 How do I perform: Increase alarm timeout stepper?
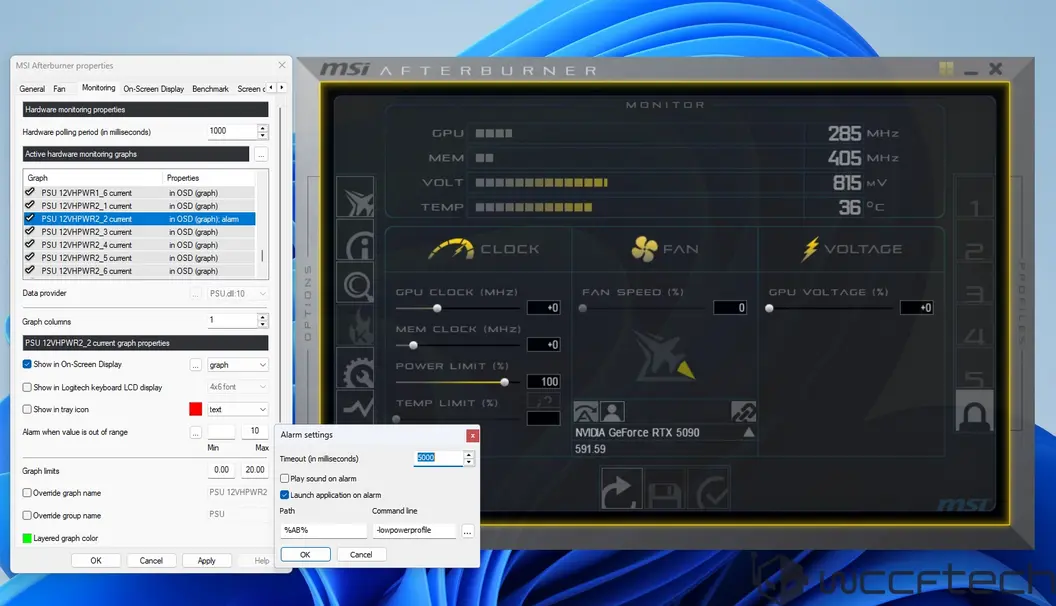(469, 454)
